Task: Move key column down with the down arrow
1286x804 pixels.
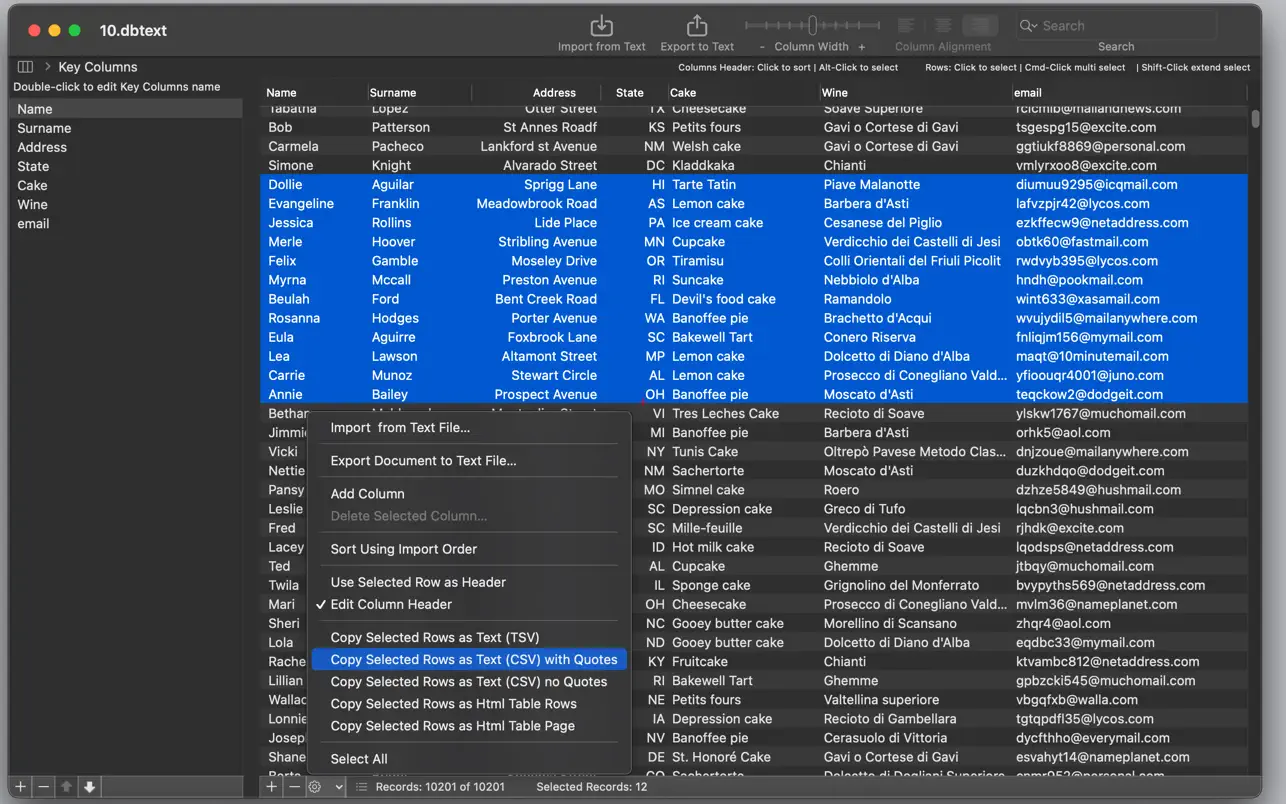Action: pyautogui.click(x=89, y=787)
